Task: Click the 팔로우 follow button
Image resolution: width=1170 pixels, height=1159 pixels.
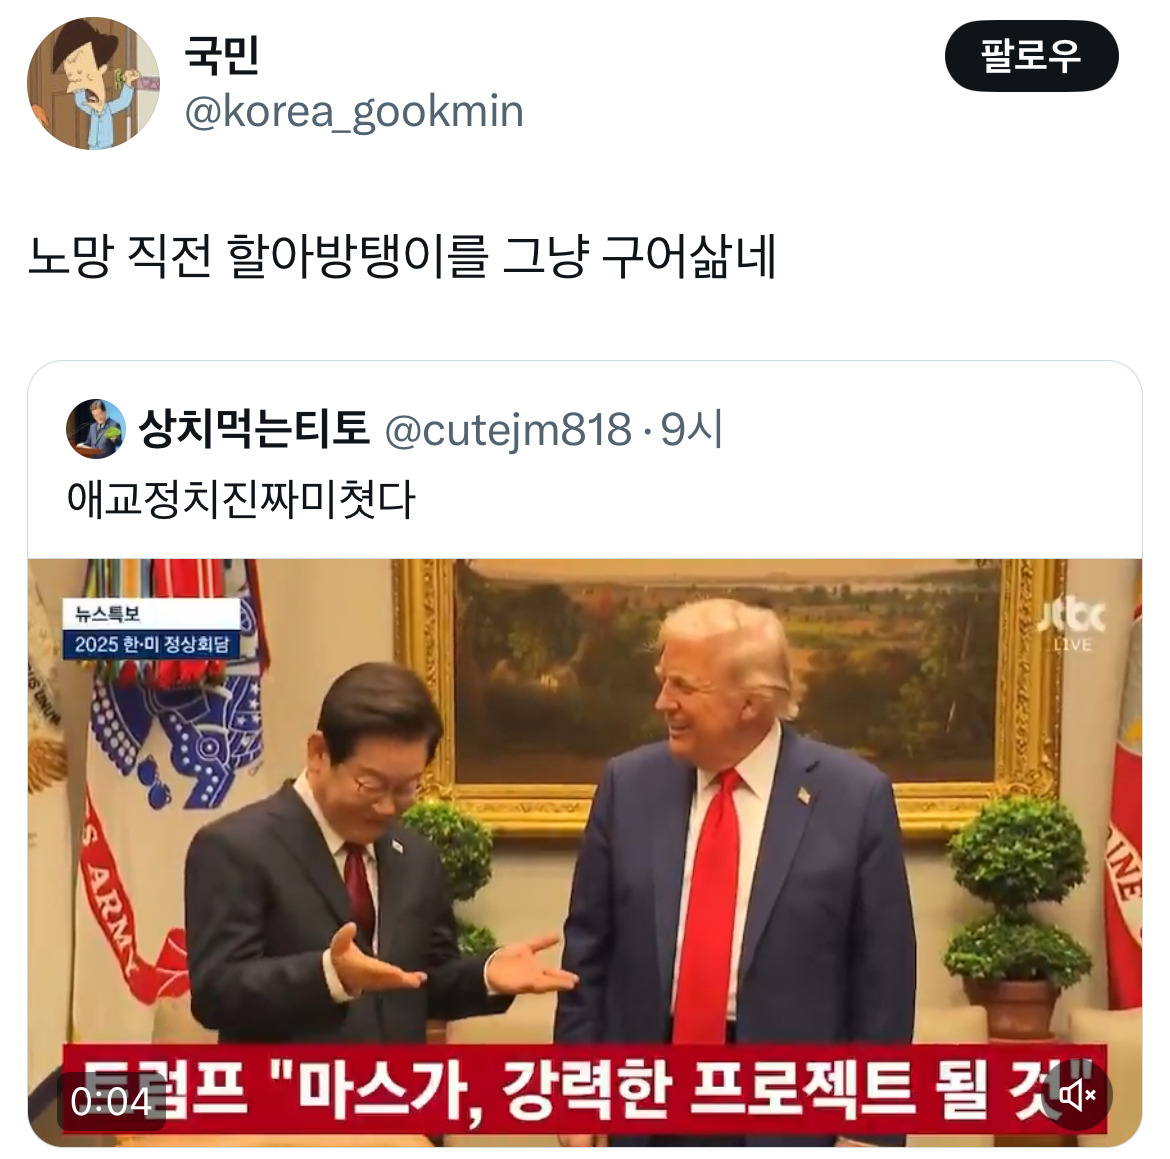Action: point(1031,56)
